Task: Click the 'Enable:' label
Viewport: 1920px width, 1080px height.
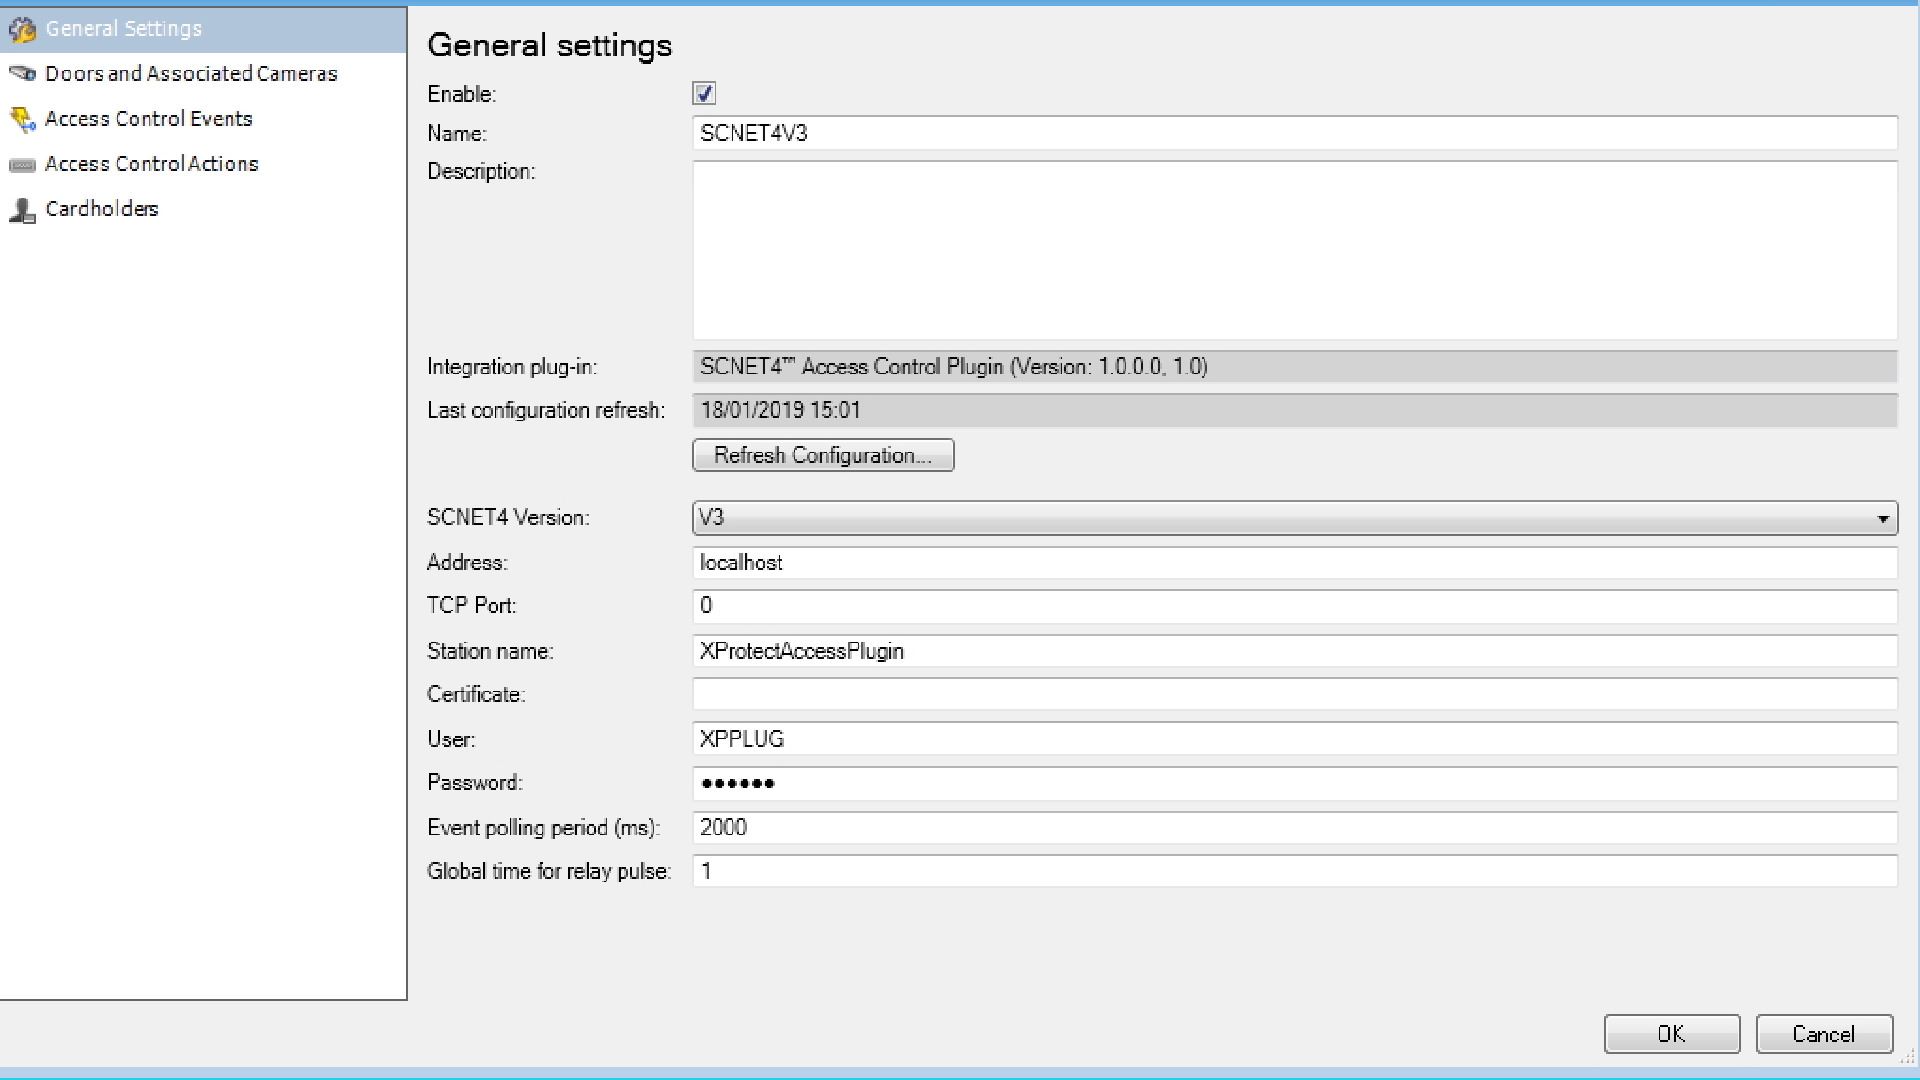Action: (x=462, y=94)
